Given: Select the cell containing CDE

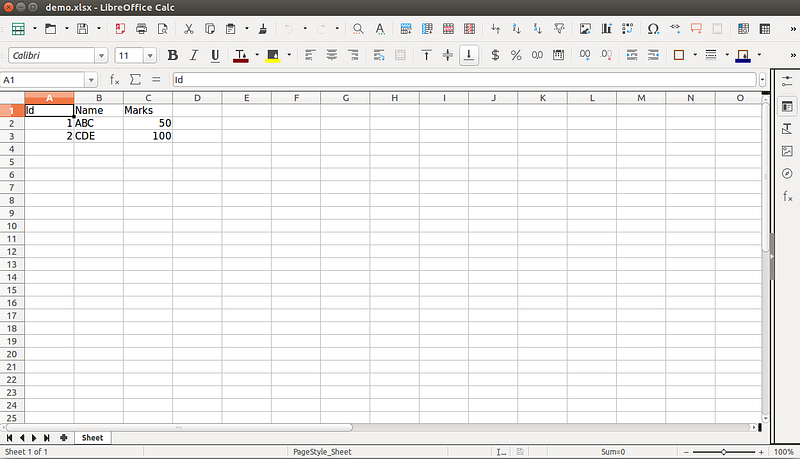Looking at the screenshot, I should [x=98, y=136].
